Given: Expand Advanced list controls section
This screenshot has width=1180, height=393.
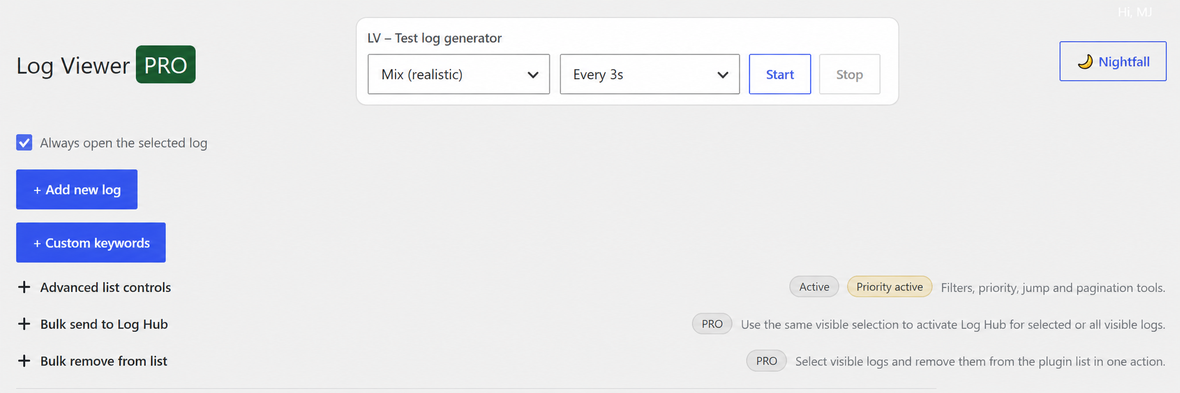Looking at the screenshot, I should [x=95, y=288].
